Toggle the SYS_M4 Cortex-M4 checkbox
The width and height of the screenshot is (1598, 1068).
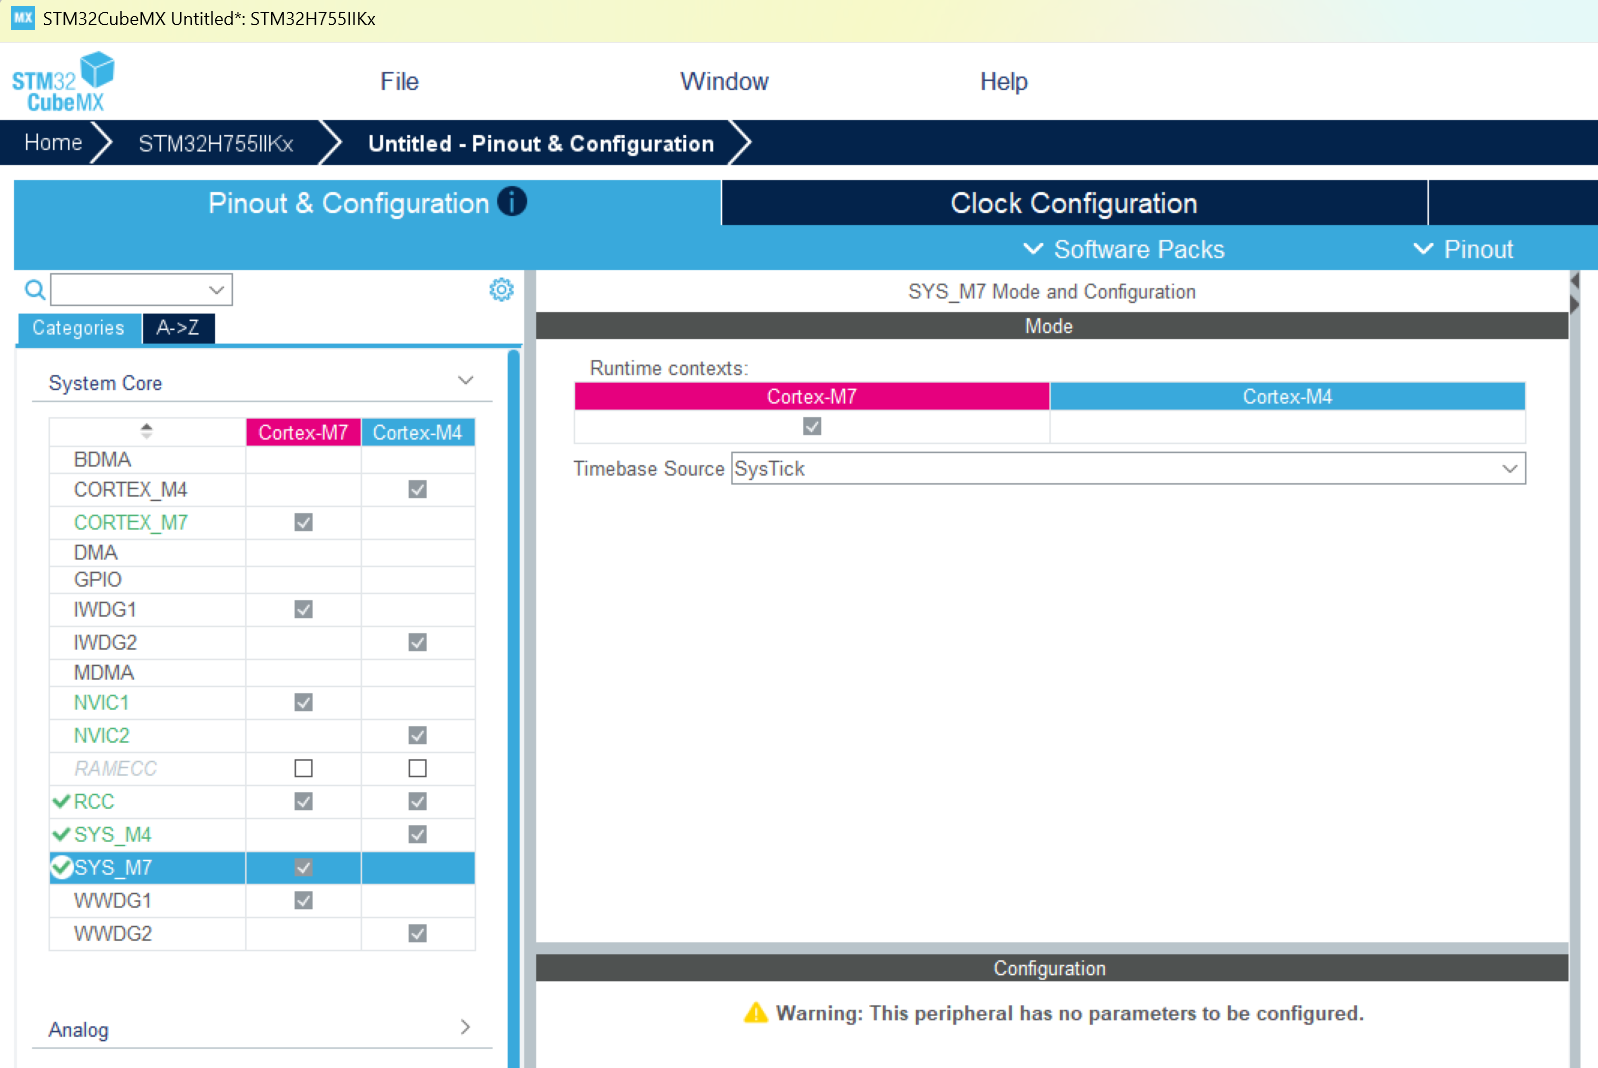point(418,834)
